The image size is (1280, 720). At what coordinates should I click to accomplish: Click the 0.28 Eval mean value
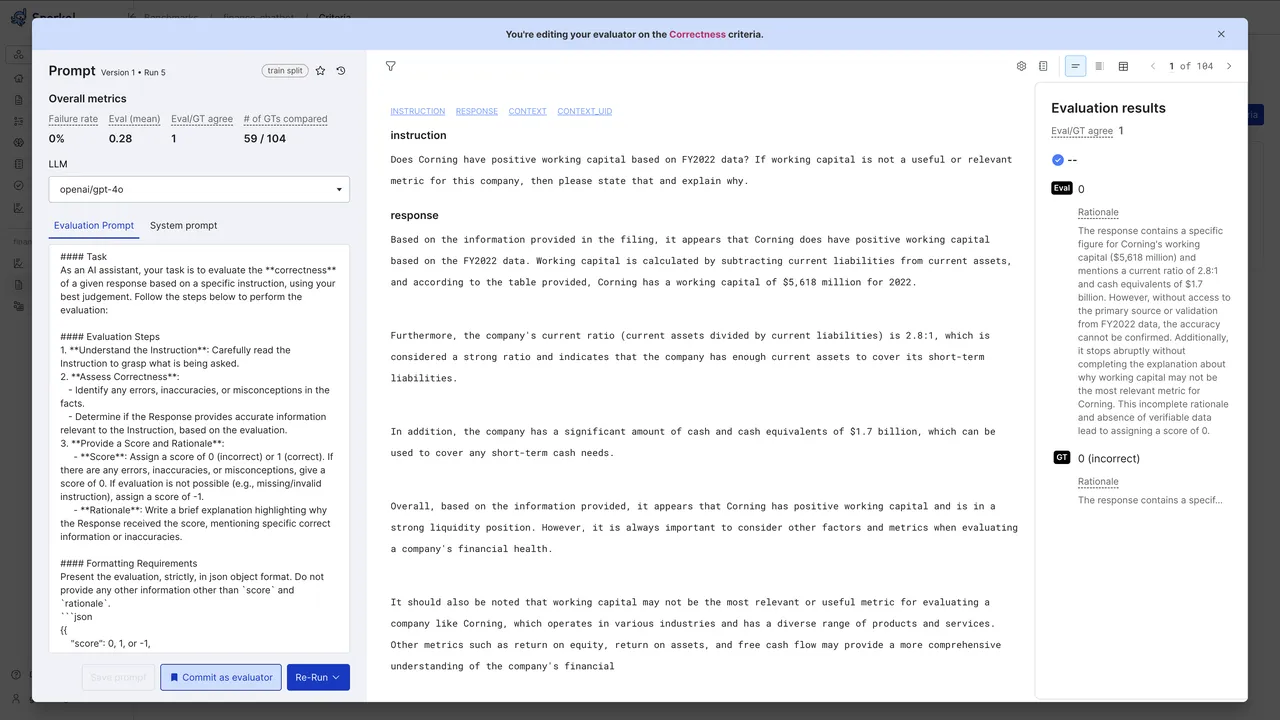pyautogui.click(x=121, y=138)
